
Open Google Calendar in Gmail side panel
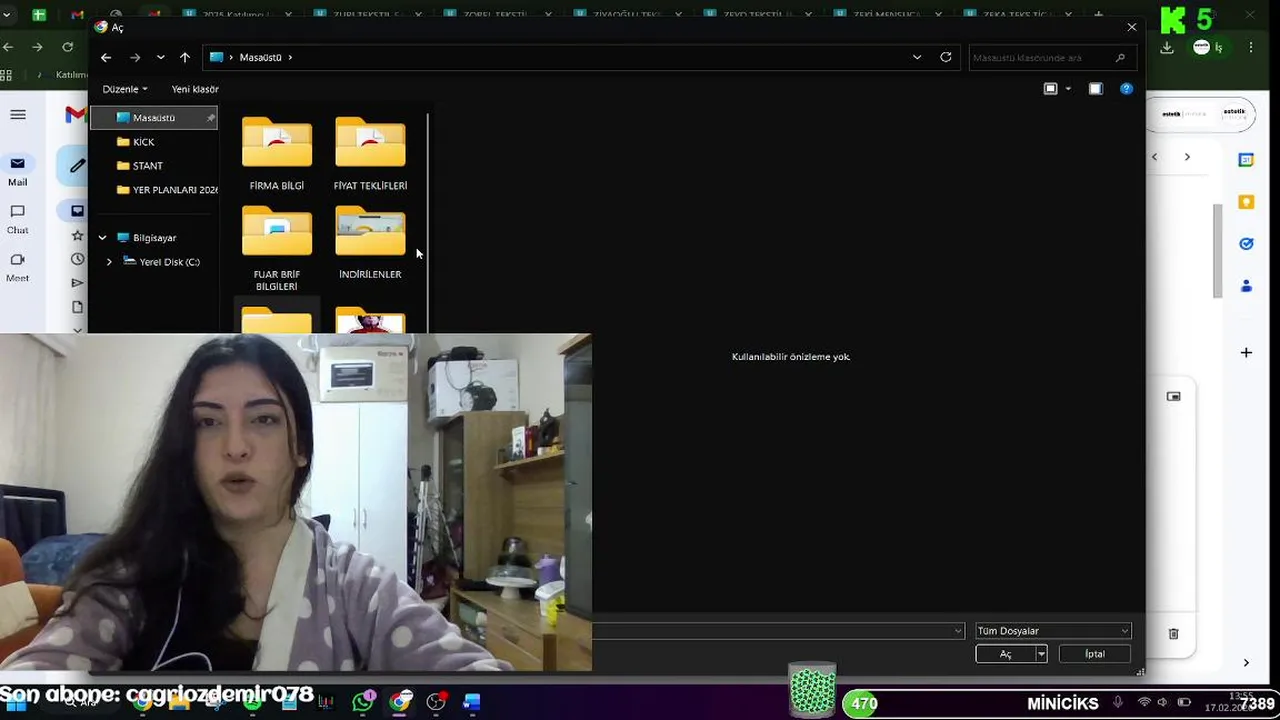tap(1246, 160)
